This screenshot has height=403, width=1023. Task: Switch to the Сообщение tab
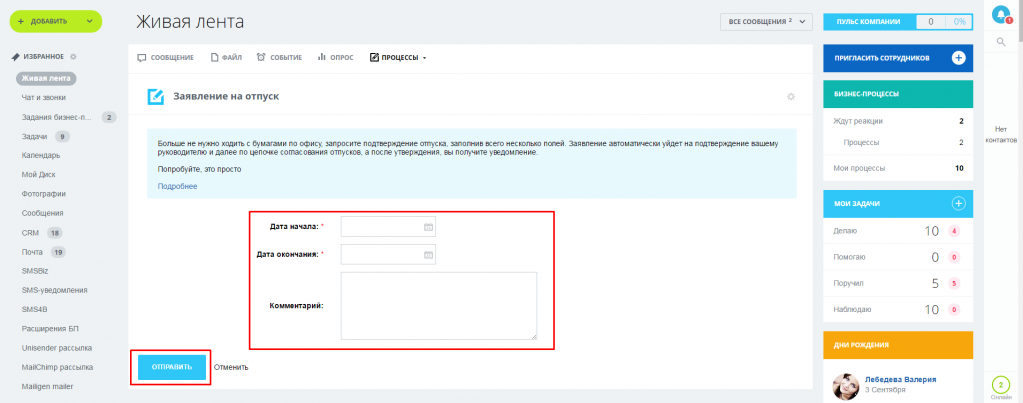(166, 57)
